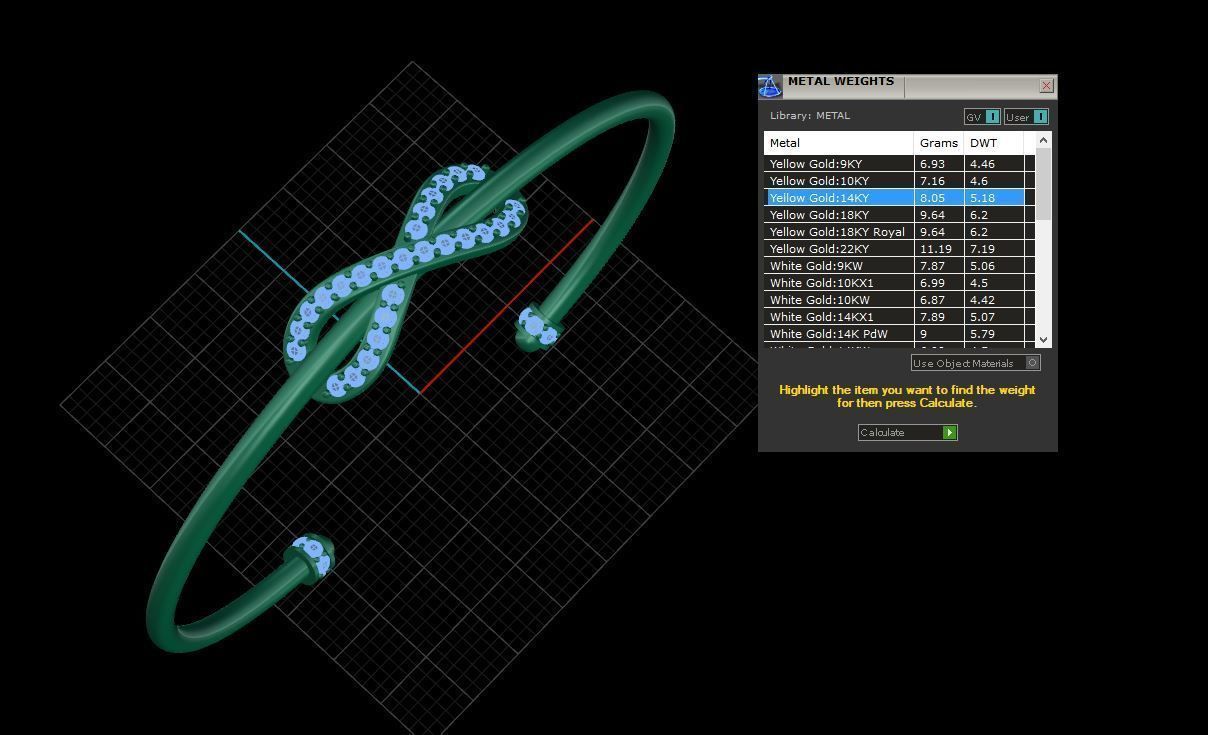This screenshot has height=735, width=1208.
Task: Click the metal list scrollbar thumb
Action: click(x=1043, y=184)
